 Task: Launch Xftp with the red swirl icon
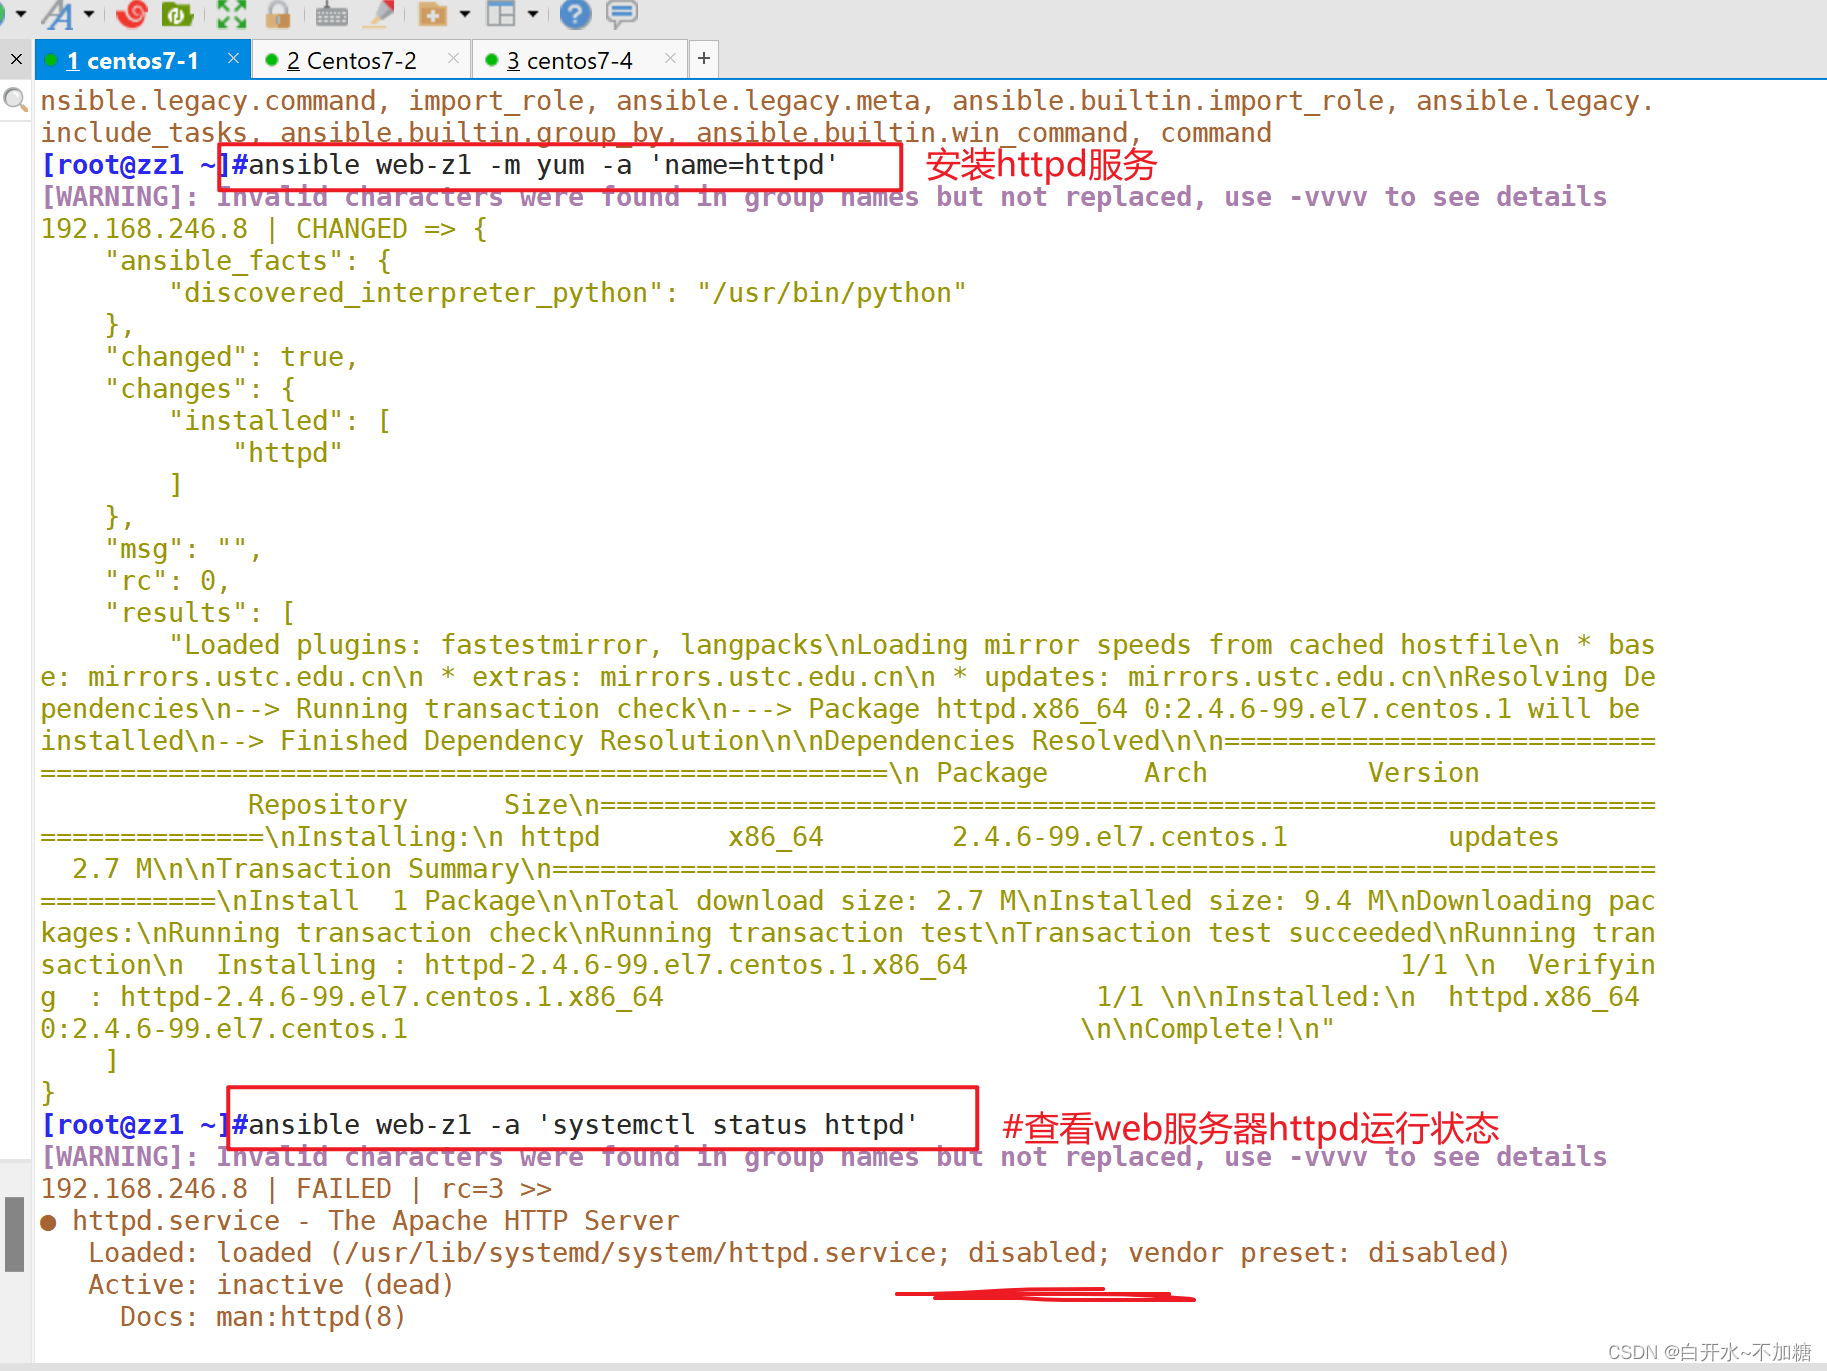132,14
